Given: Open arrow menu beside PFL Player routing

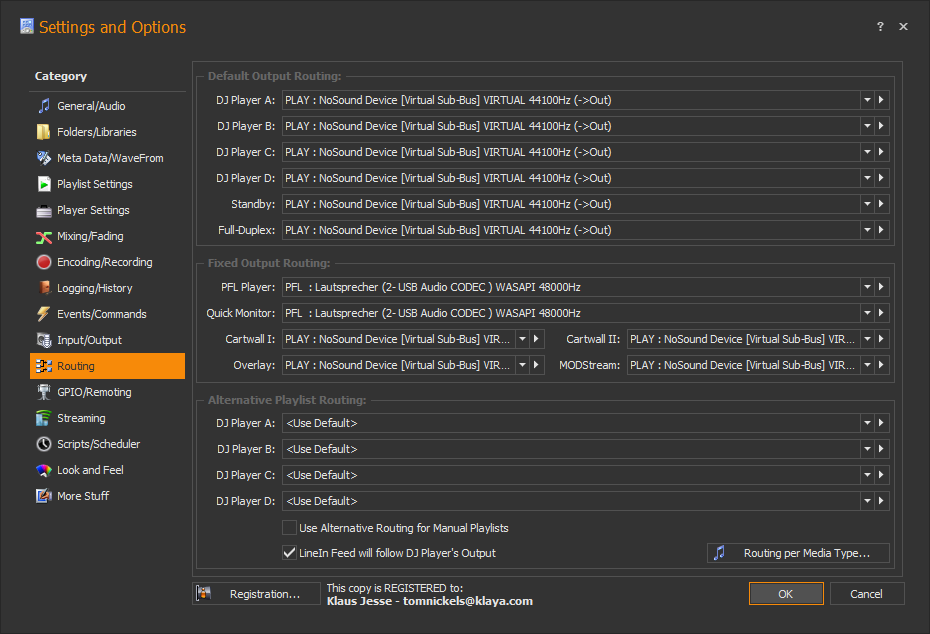Looking at the screenshot, I should tap(881, 287).
